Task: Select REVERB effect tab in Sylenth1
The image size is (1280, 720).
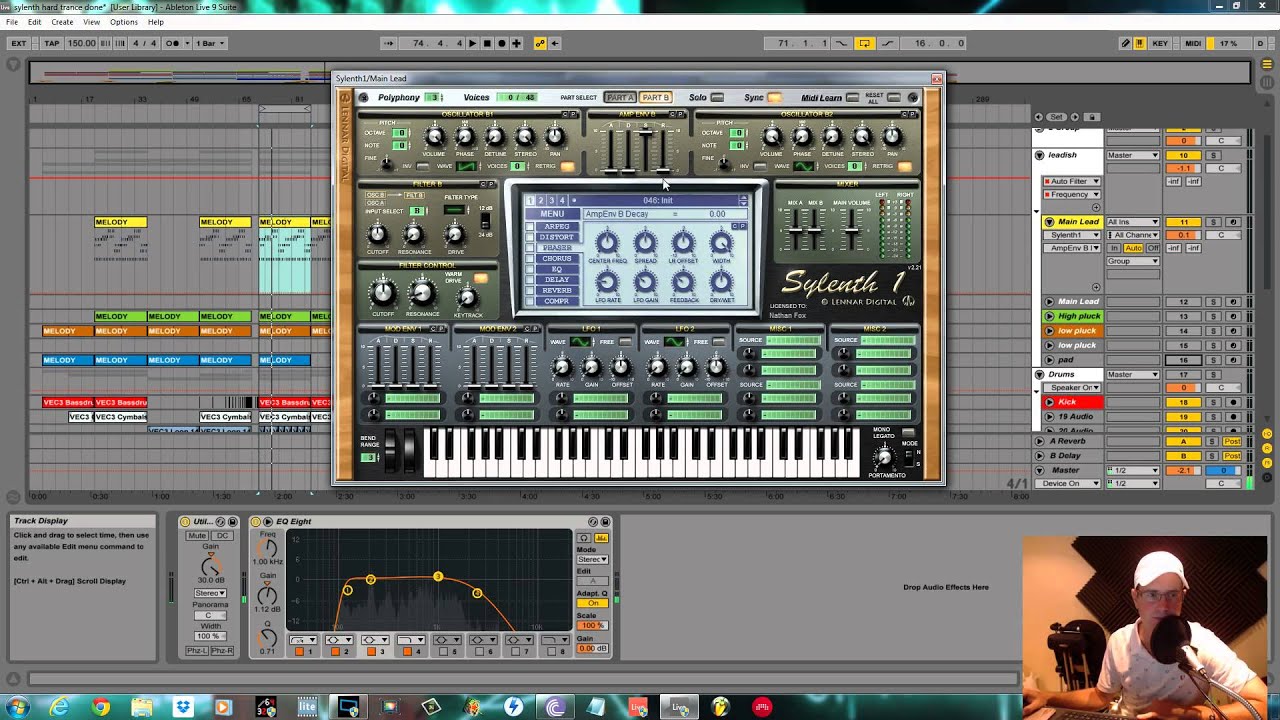Action: [x=557, y=291]
